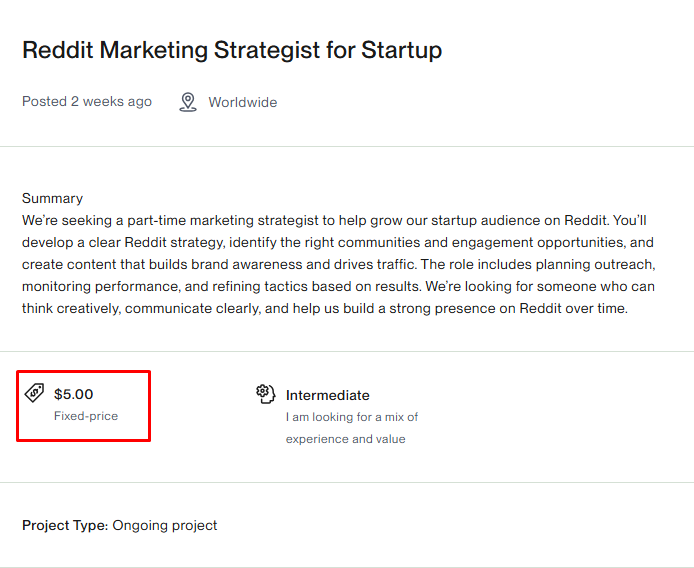Click the location pin icon beside Worldwide
Image resolution: width=694 pixels, height=568 pixels.
click(x=188, y=102)
